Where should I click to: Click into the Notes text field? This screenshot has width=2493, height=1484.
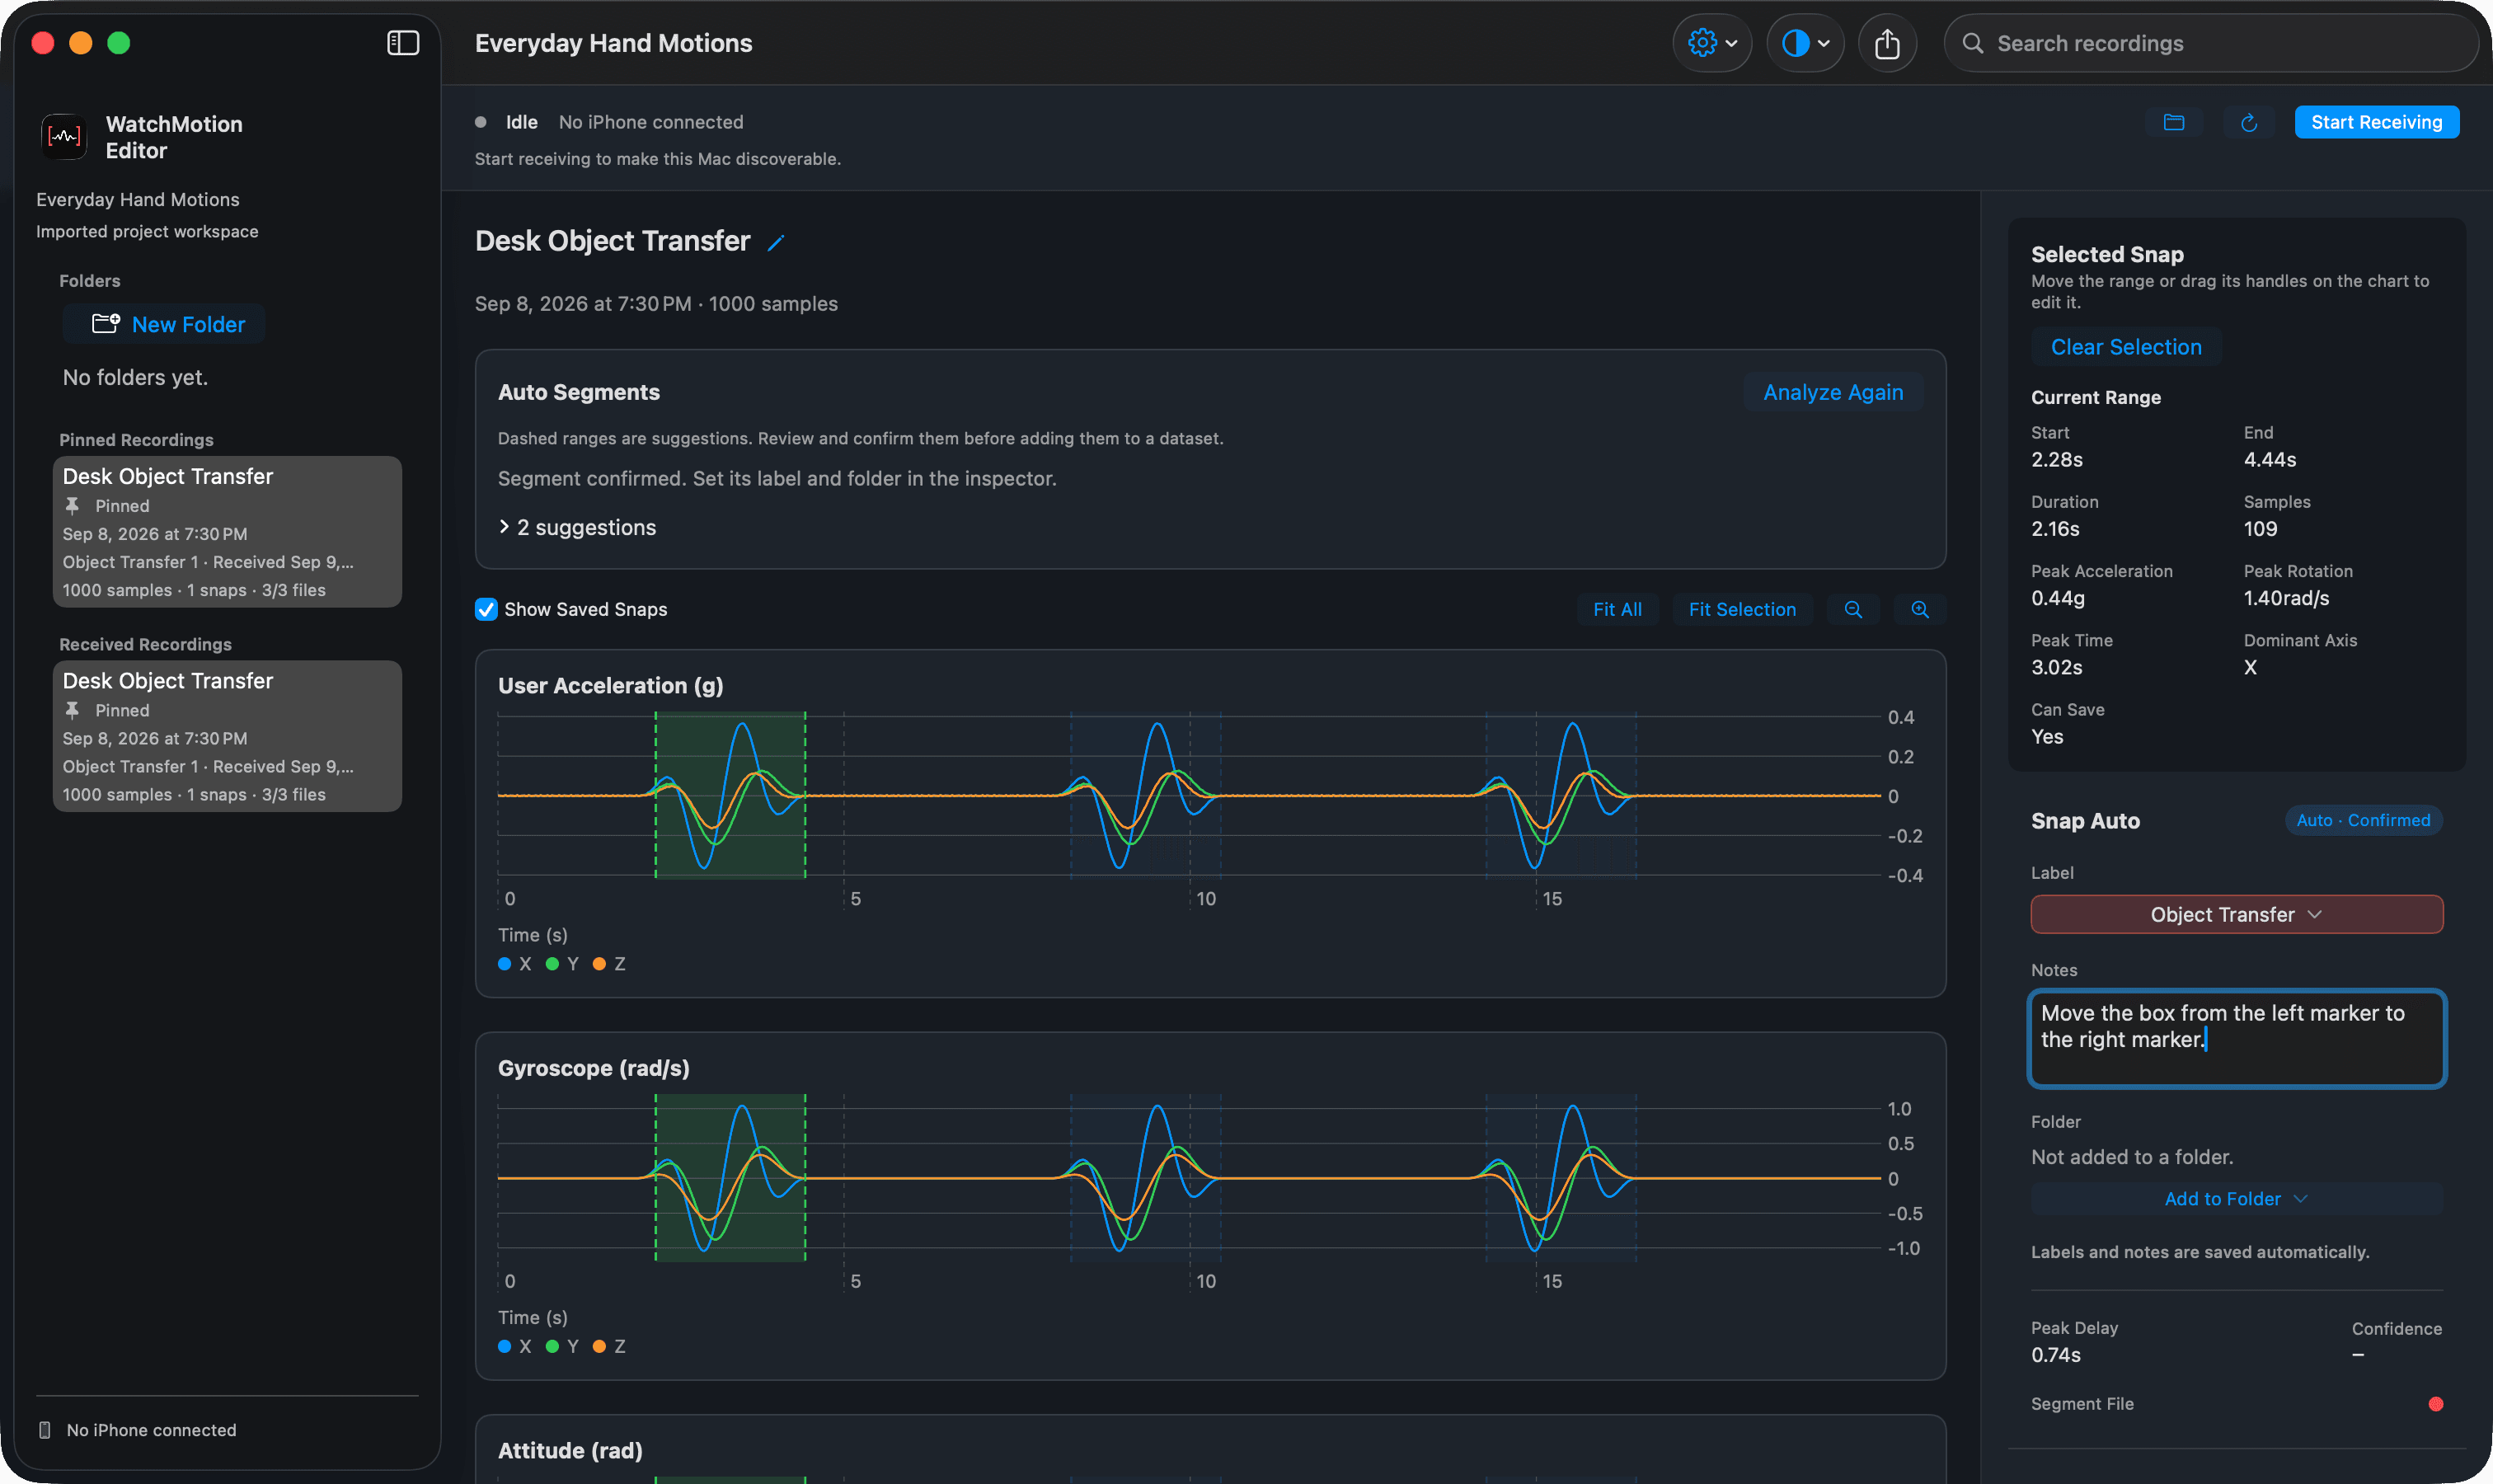click(2236, 1038)
